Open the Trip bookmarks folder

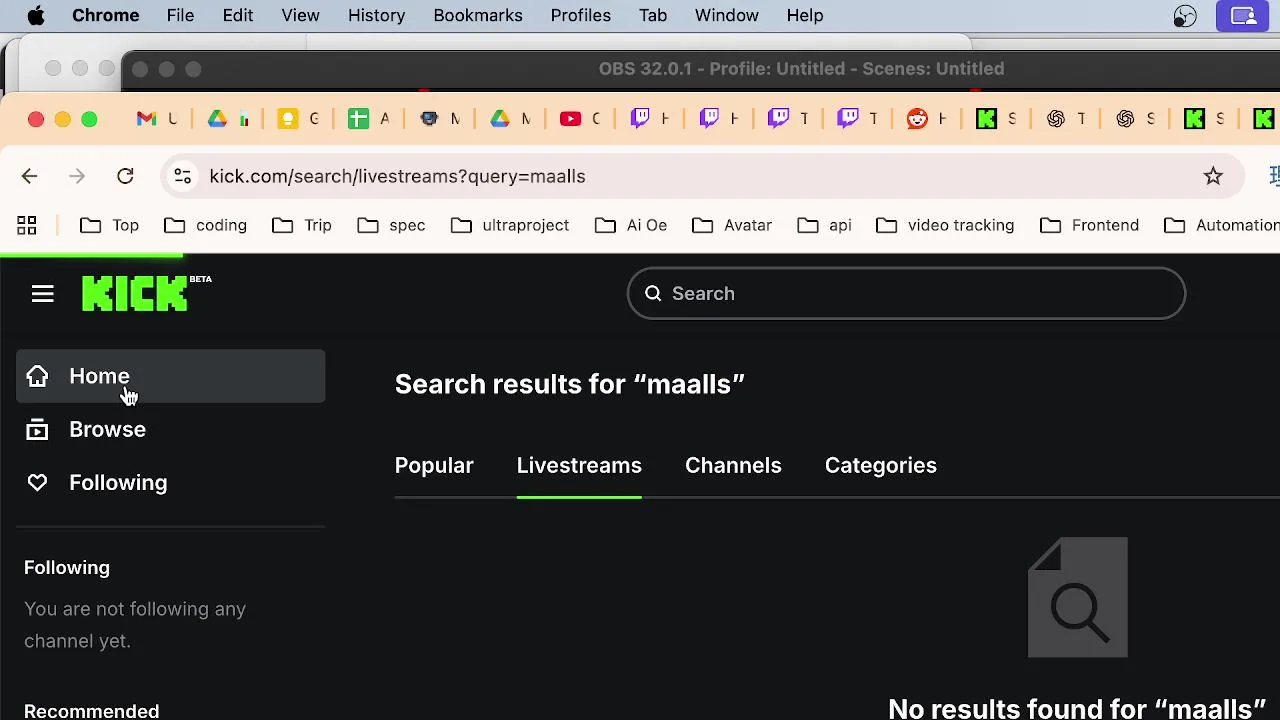(x=302, y=226)
